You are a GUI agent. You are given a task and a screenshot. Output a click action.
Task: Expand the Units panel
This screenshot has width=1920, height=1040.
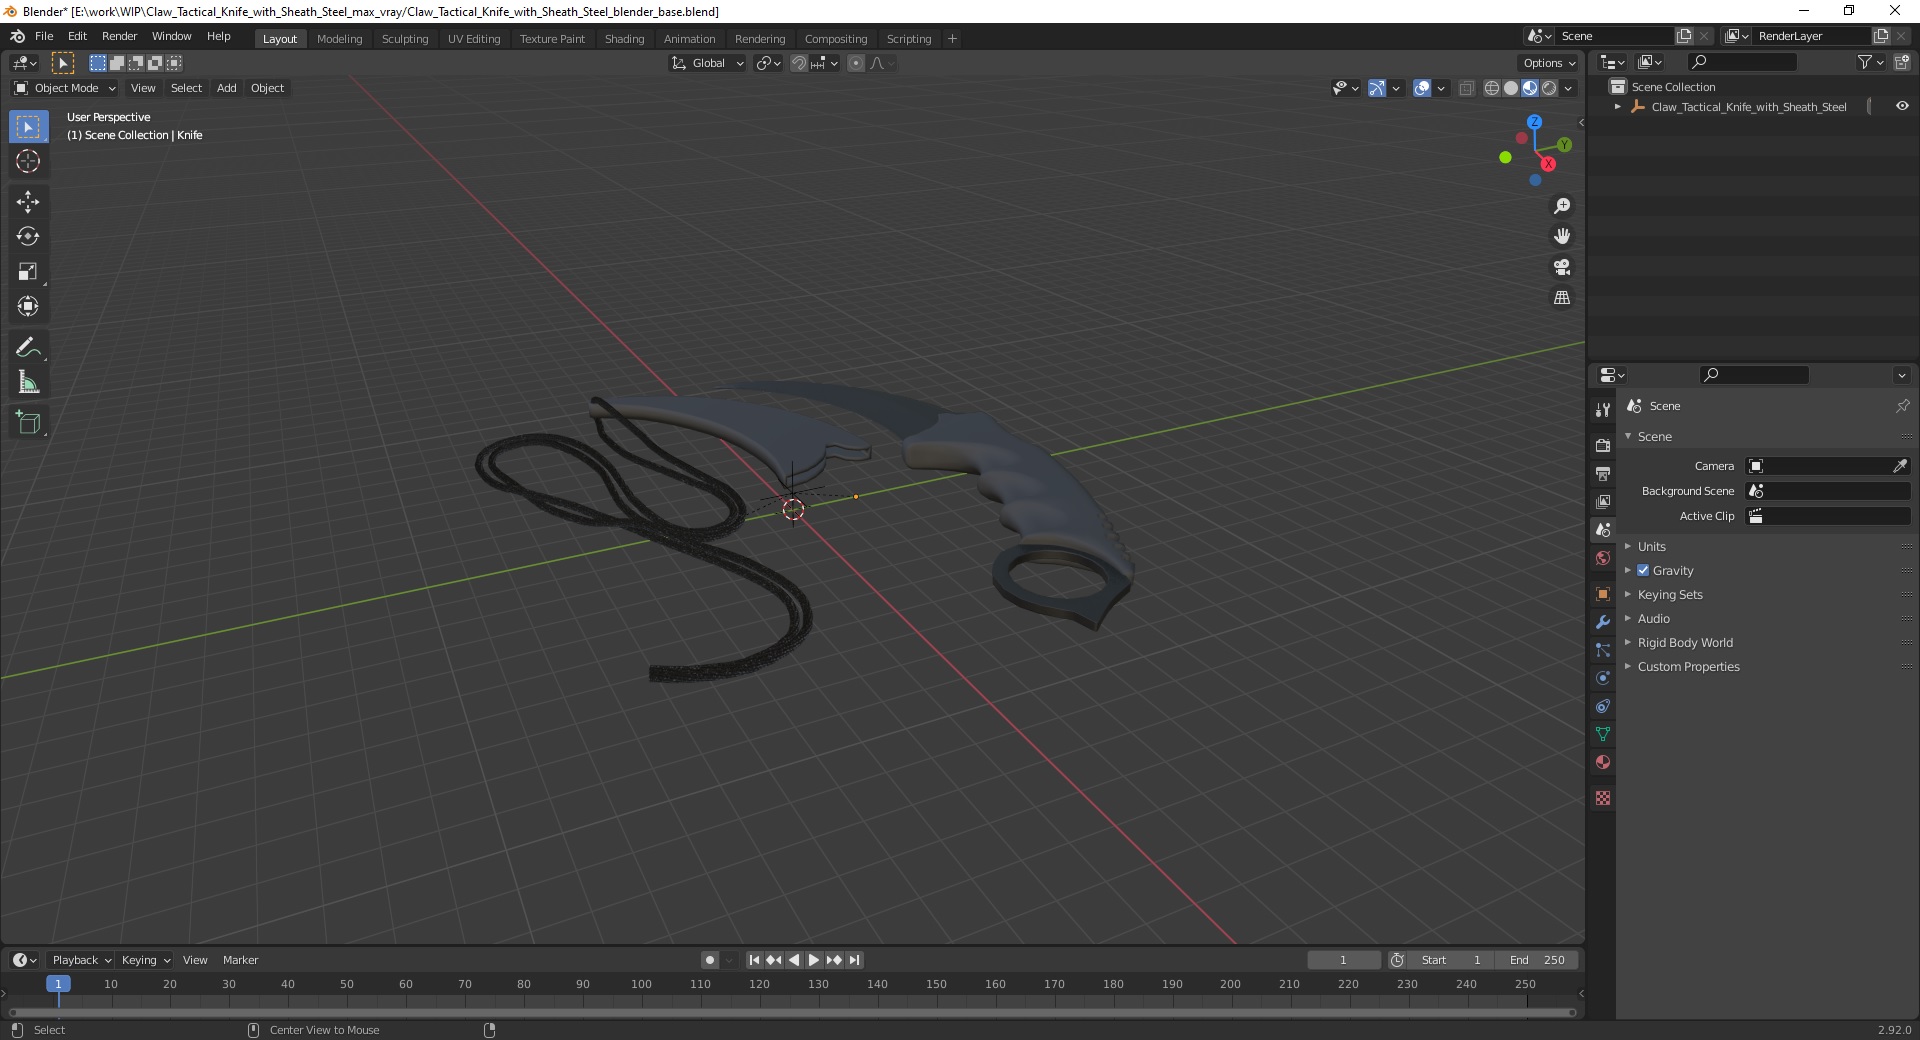[1651, 546]
